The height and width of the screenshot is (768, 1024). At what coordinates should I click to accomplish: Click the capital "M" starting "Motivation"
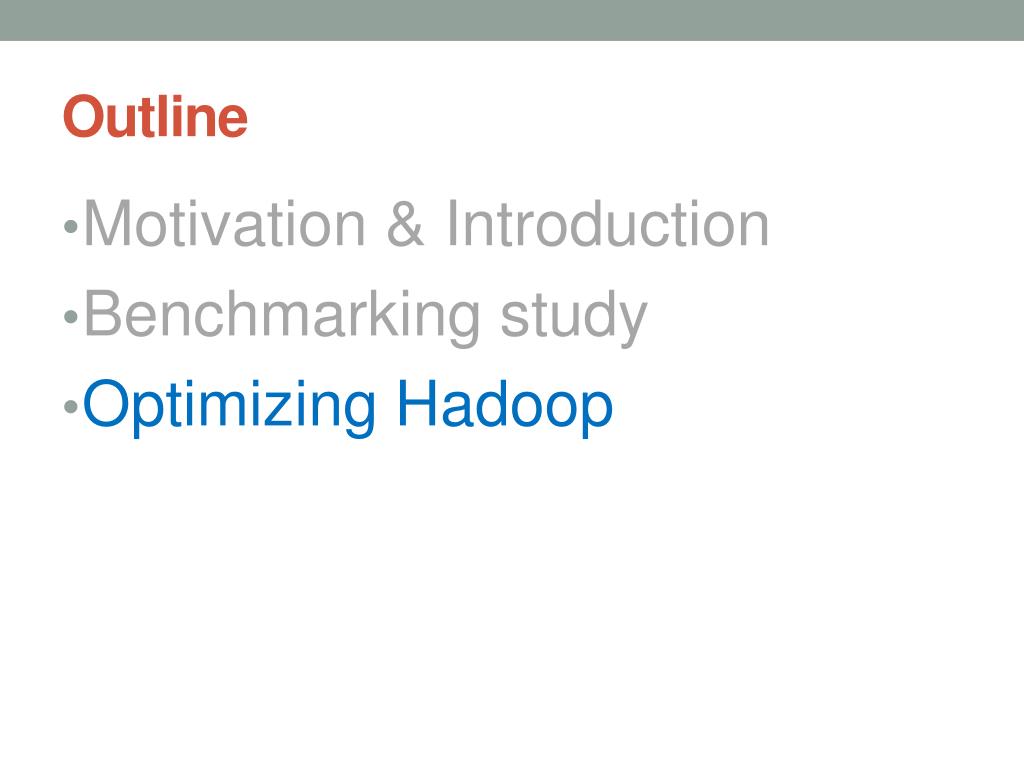click(108, 224)
